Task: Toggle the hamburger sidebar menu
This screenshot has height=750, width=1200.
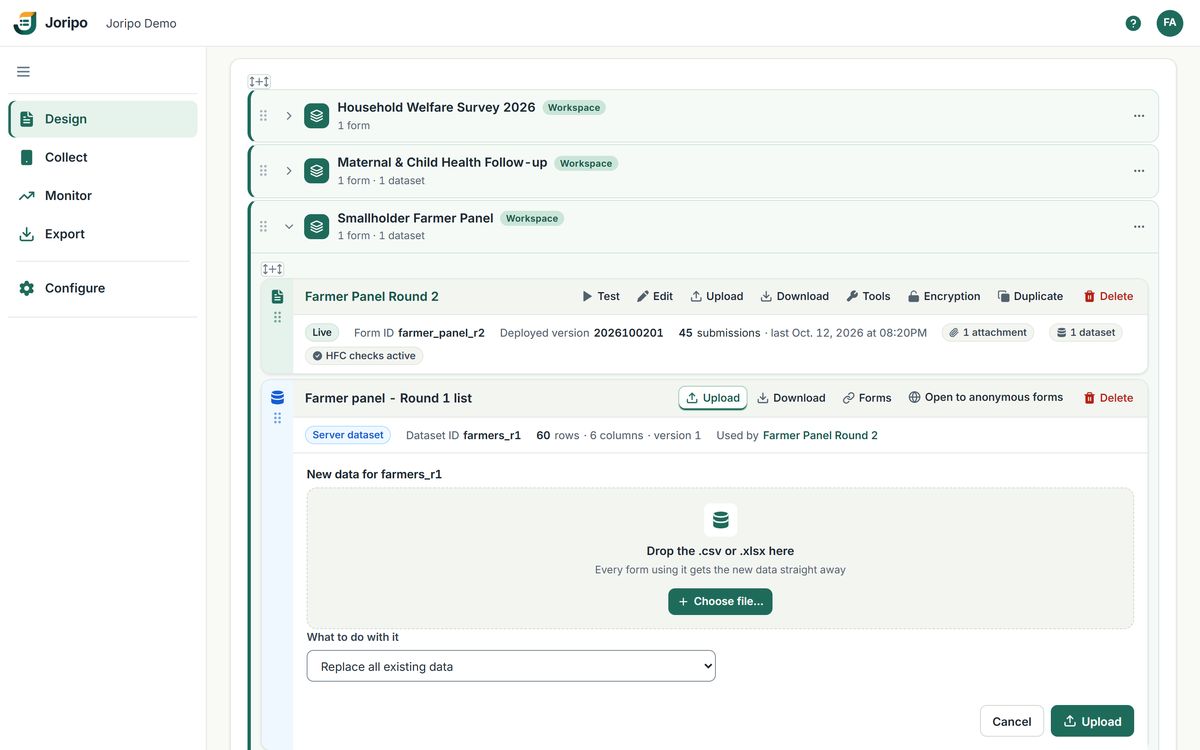Action: 23,71
